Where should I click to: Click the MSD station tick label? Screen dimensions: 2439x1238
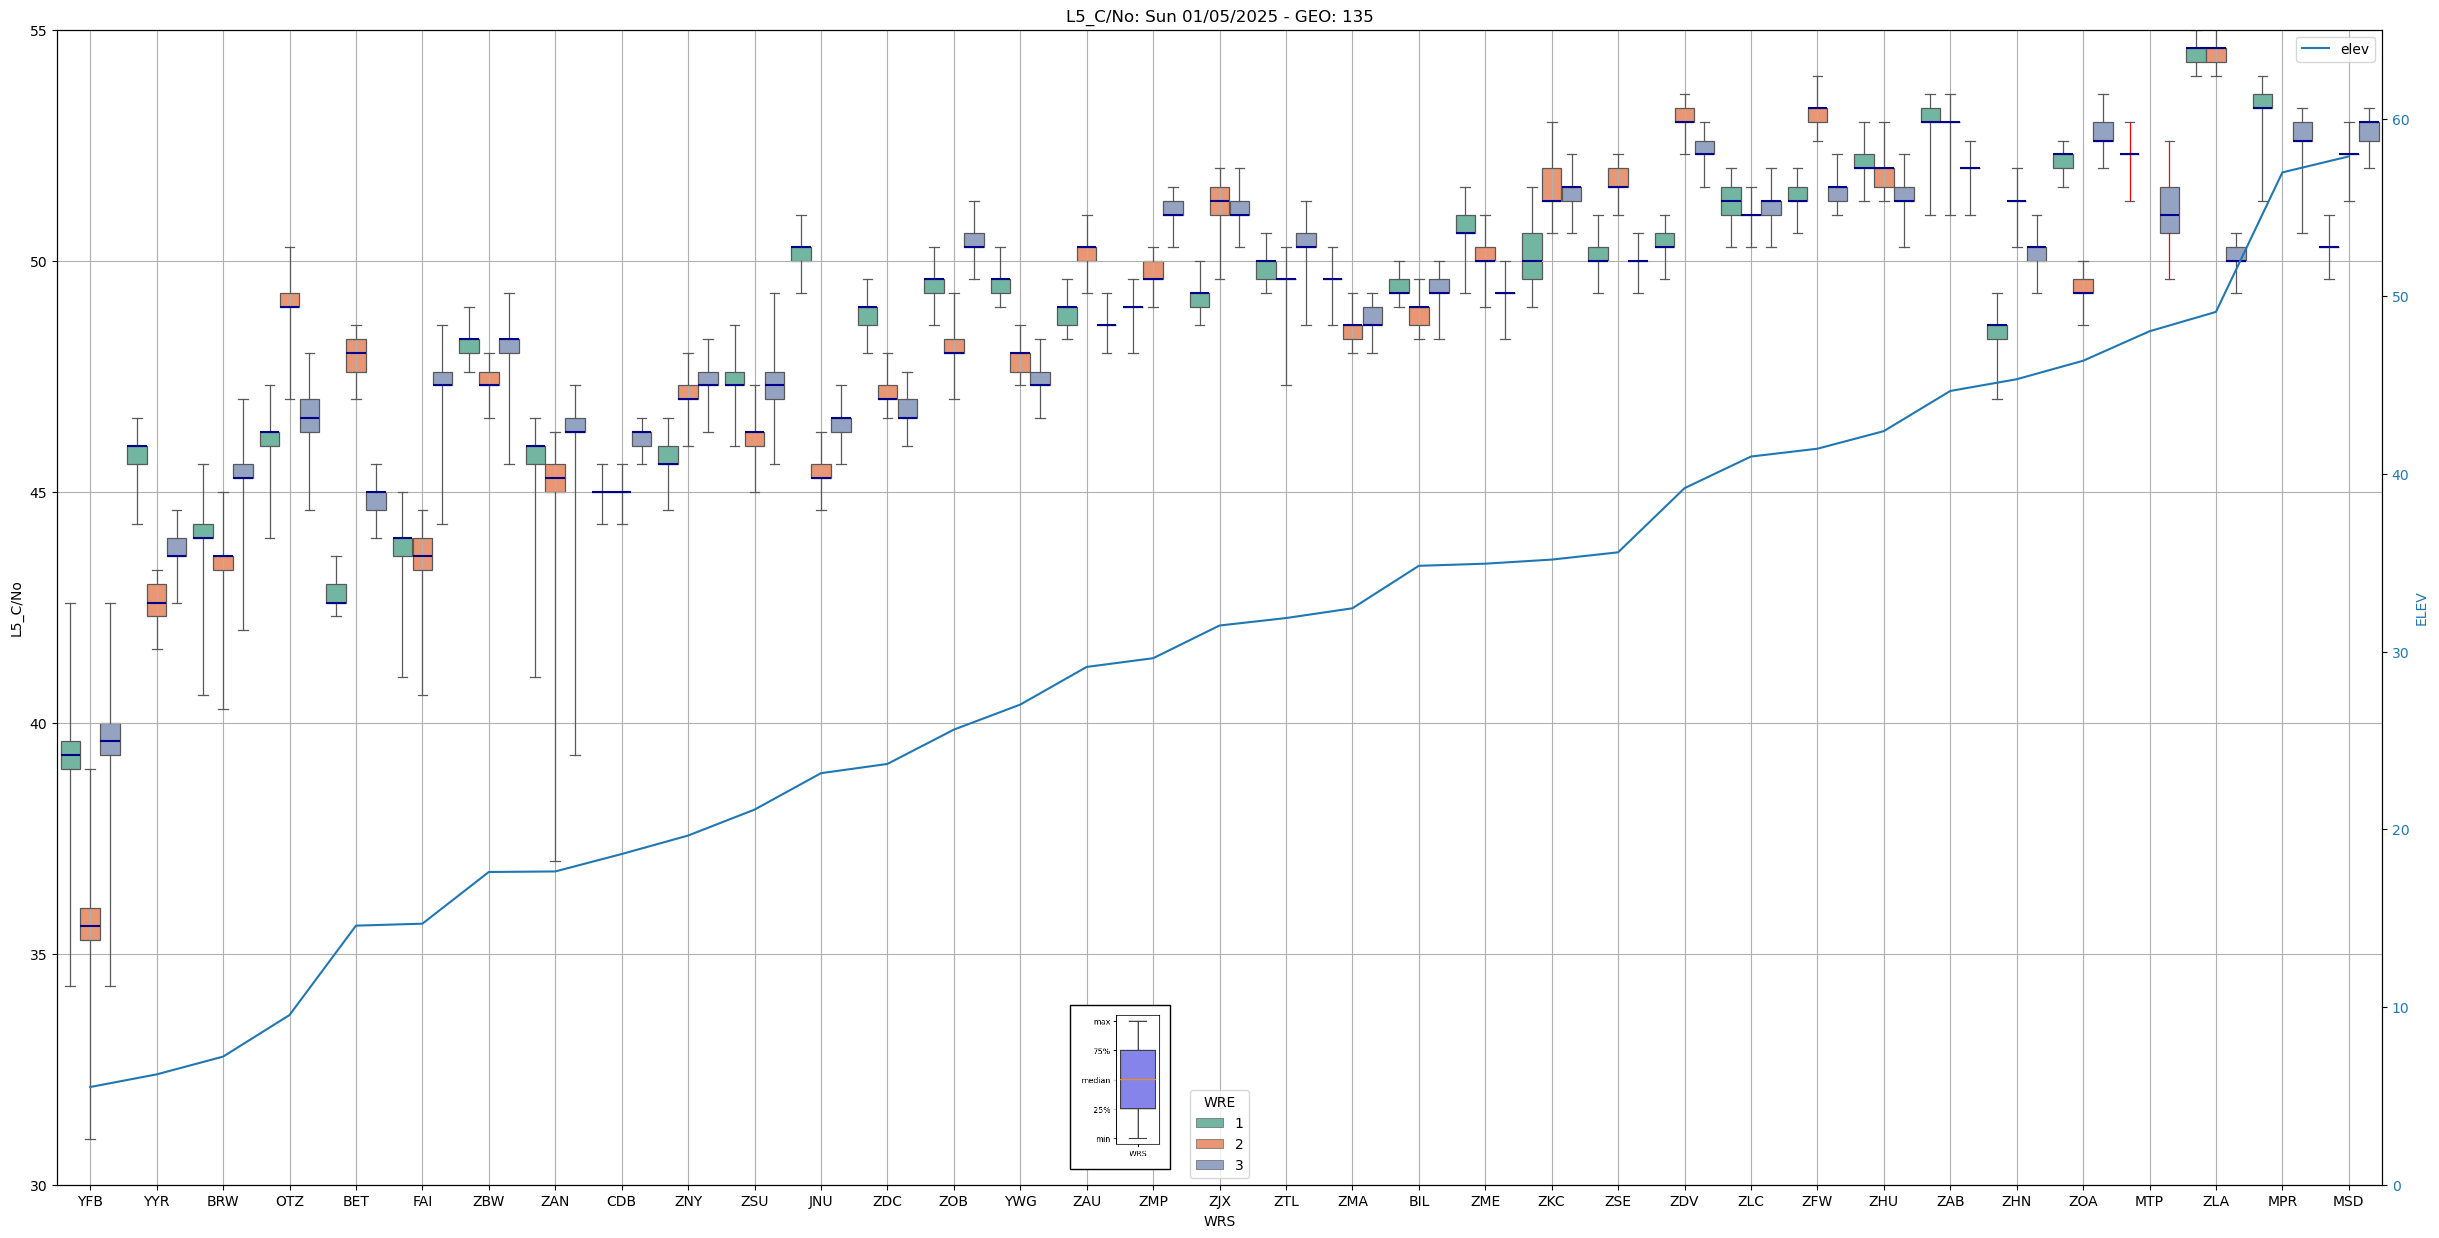click(x=2348, y=1202)
